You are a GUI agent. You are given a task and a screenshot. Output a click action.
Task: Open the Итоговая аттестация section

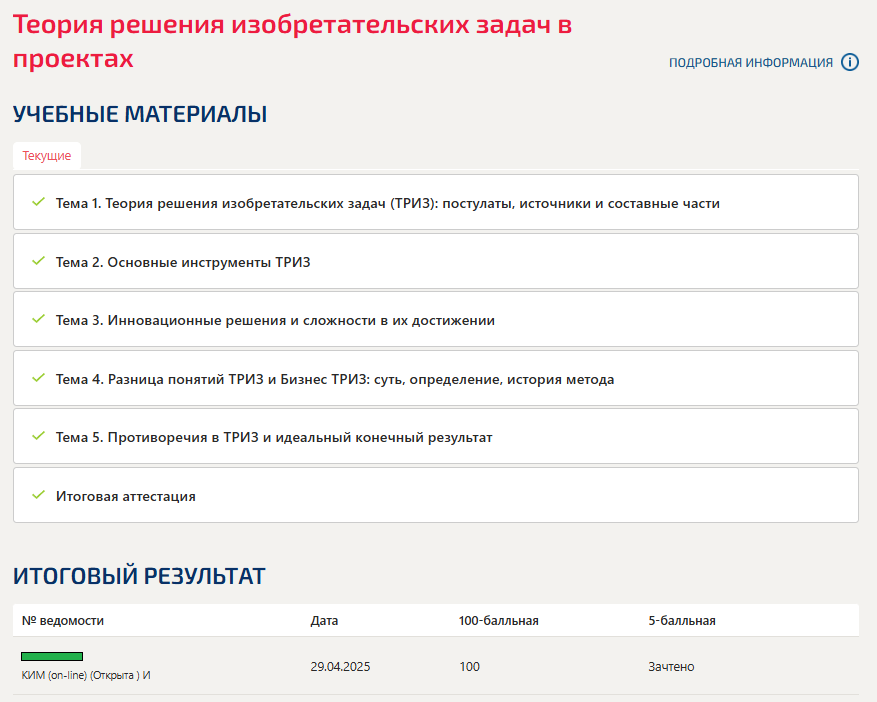(x=436, y=495)
